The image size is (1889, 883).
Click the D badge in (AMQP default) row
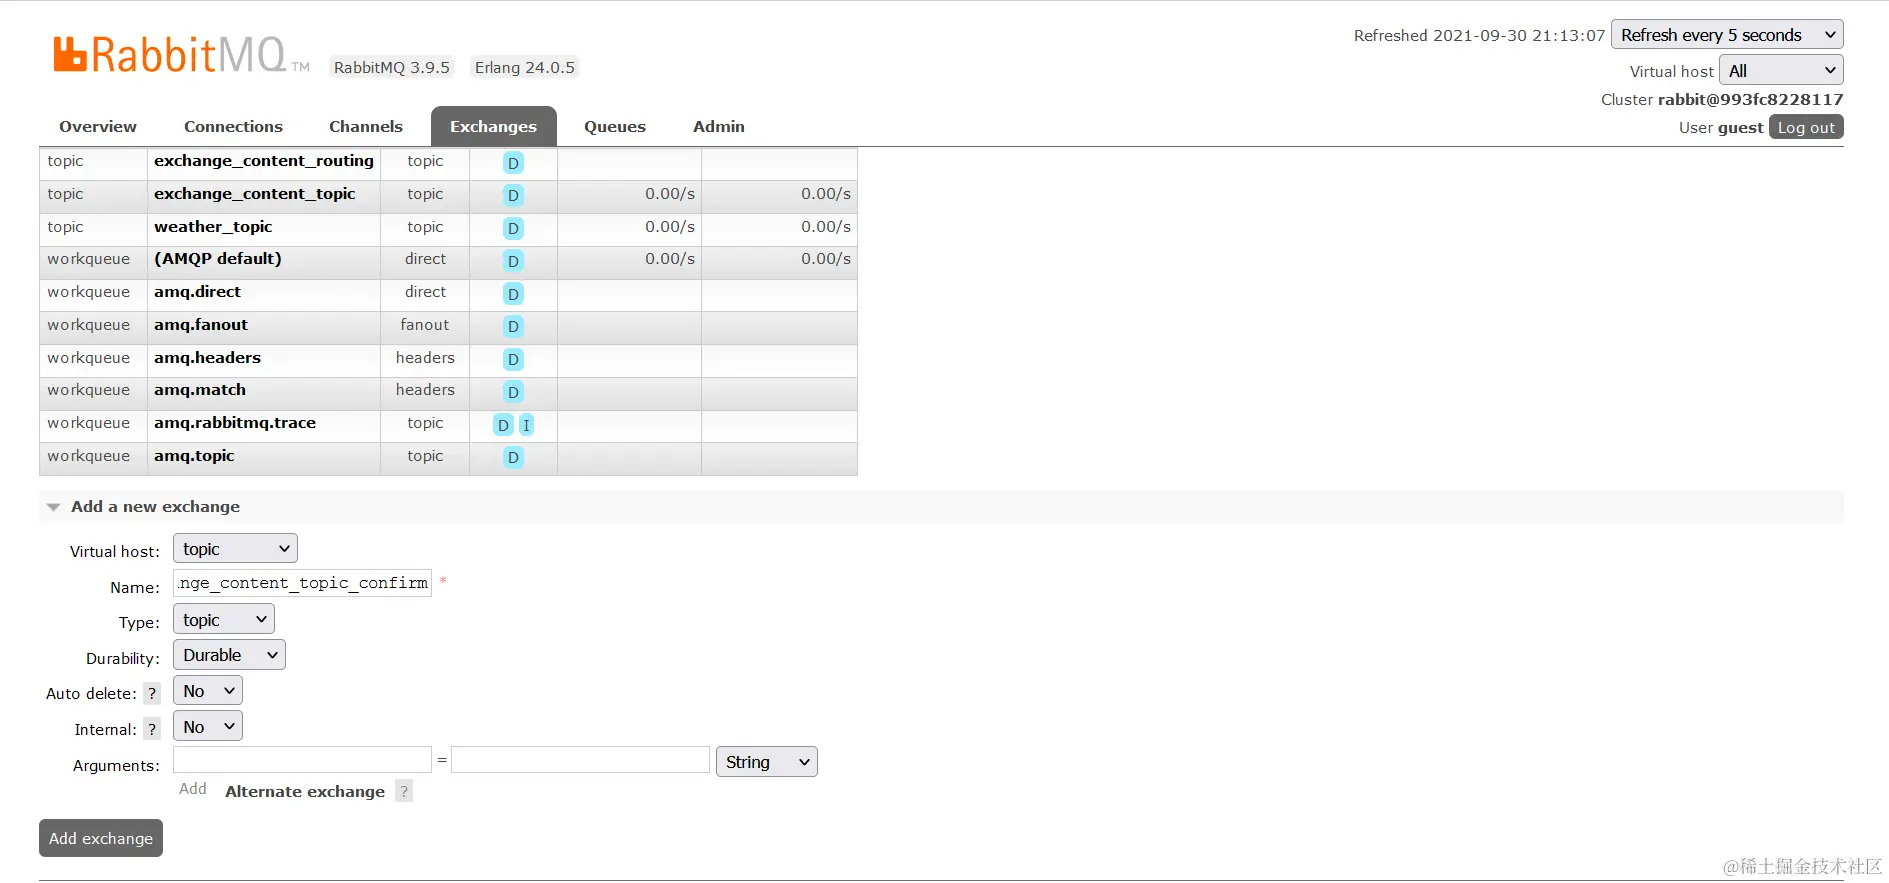[x=513, y=261]
